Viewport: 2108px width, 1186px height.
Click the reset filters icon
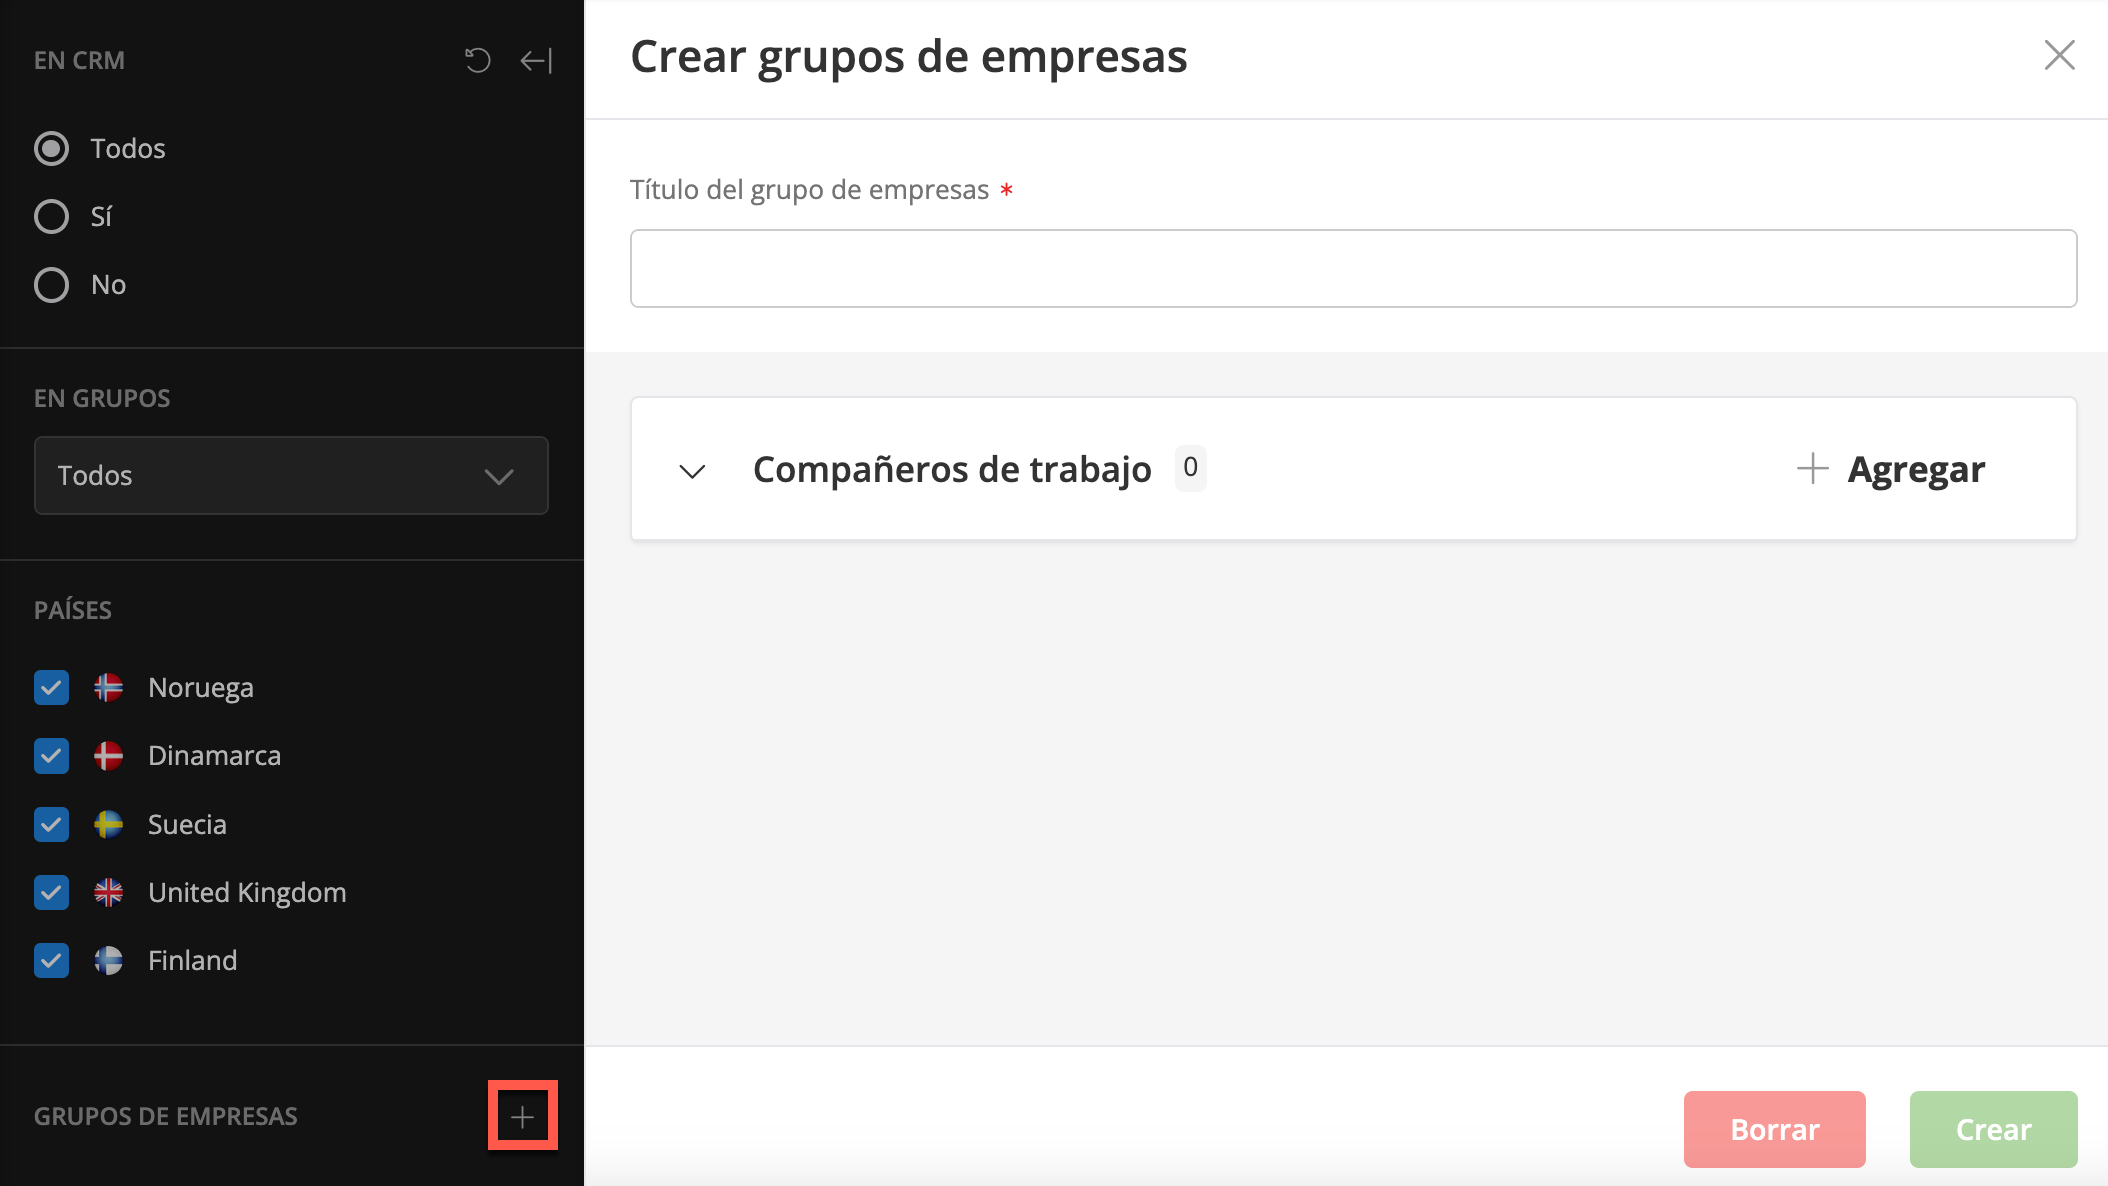477,61
